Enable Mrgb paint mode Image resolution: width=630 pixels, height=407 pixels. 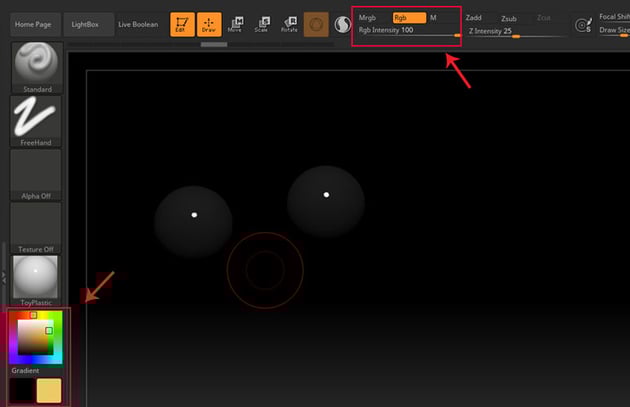[367, 18]
